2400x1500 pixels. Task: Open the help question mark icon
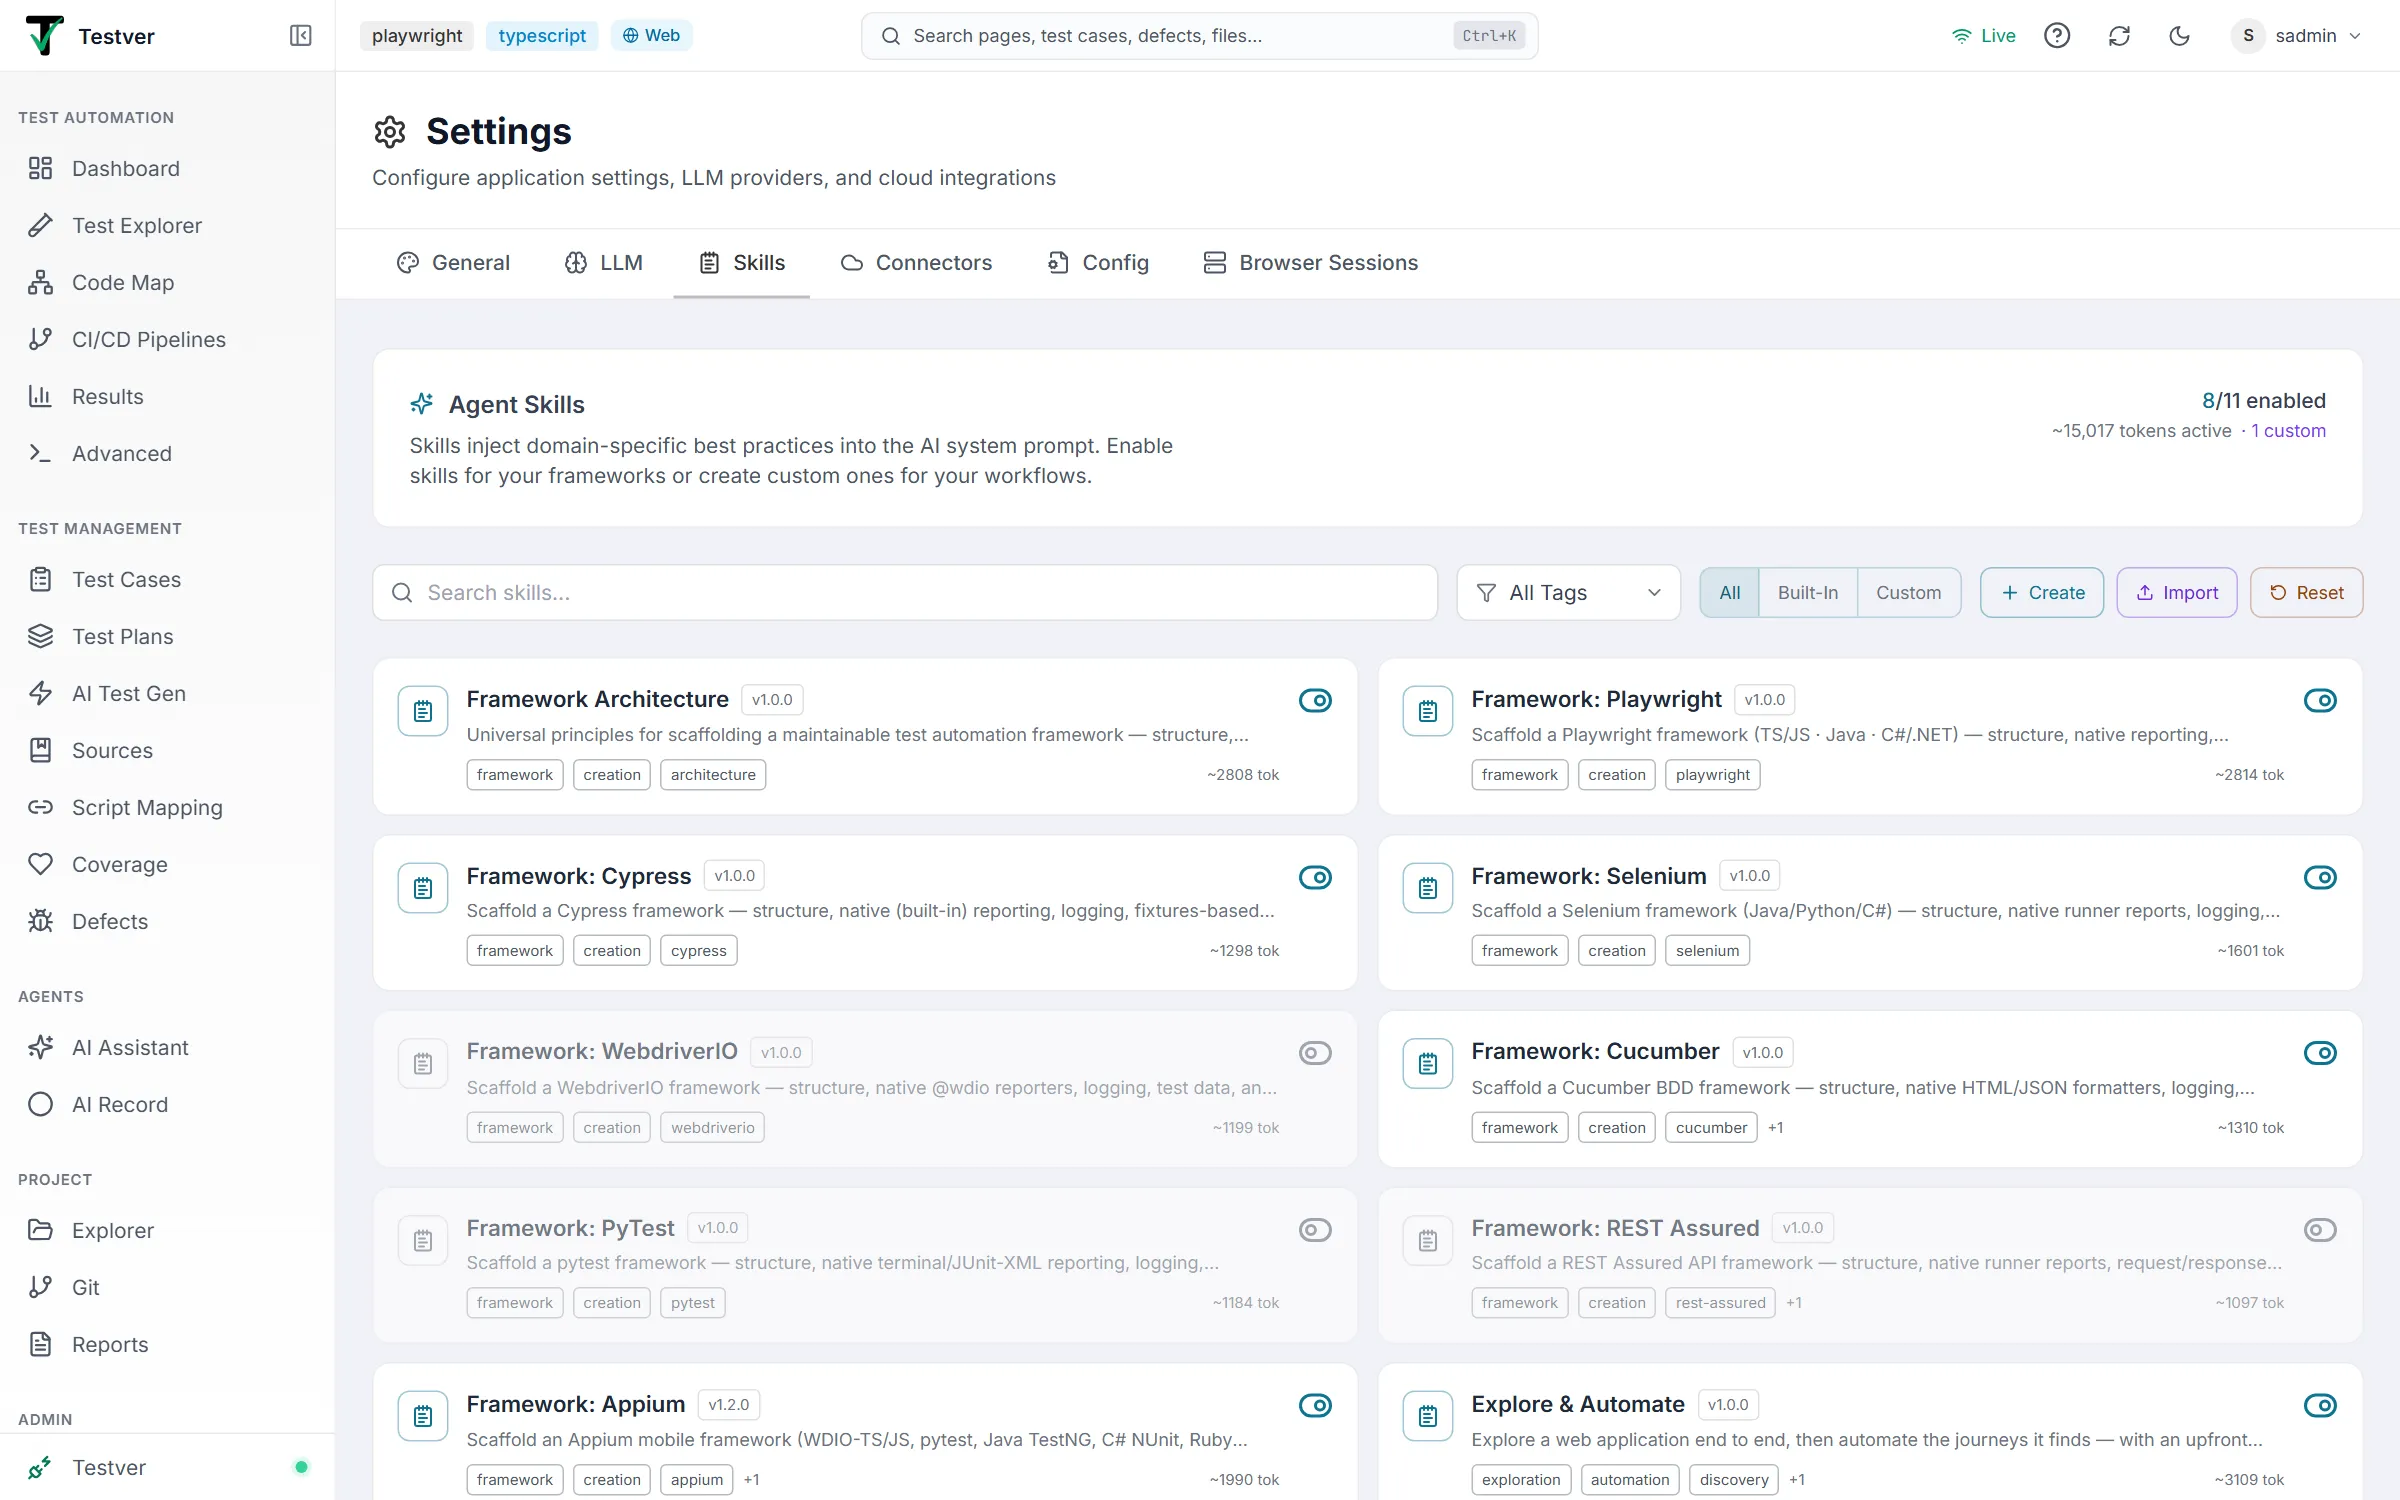(2056, 36)
